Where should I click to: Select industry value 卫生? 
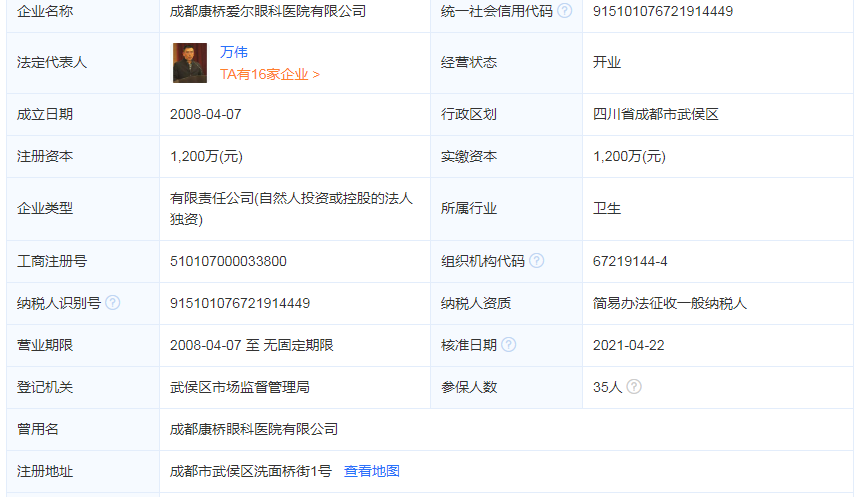pyautogui.click(x=607, y=209)
